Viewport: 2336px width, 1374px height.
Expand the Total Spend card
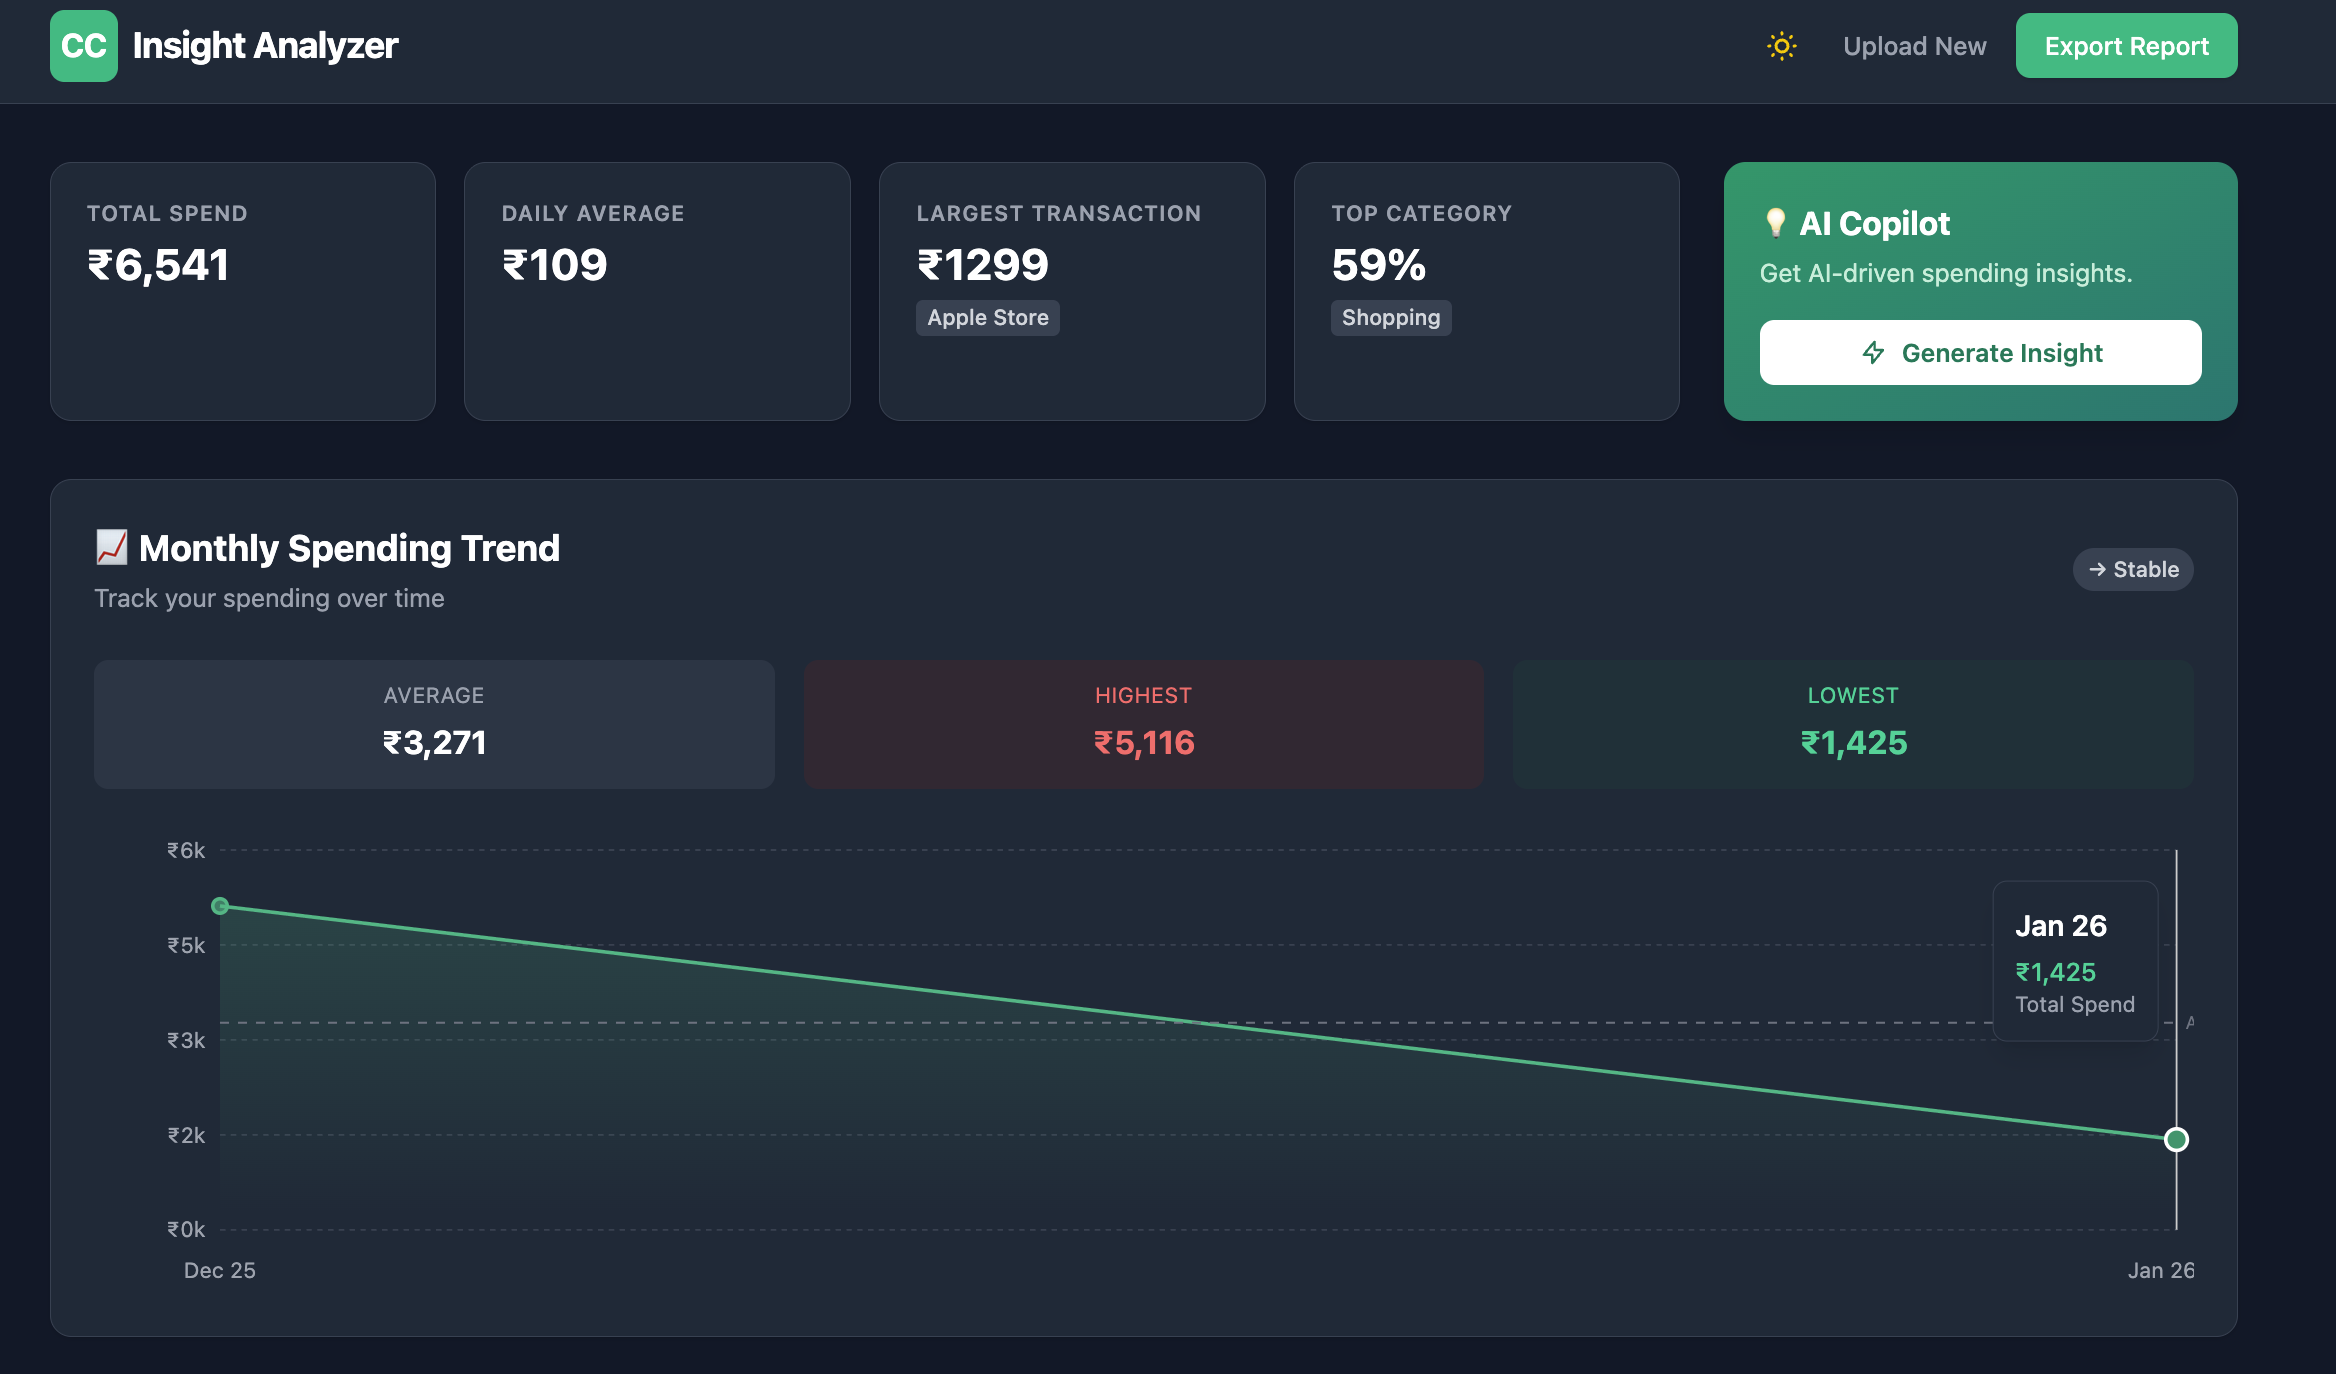[243, 291]
